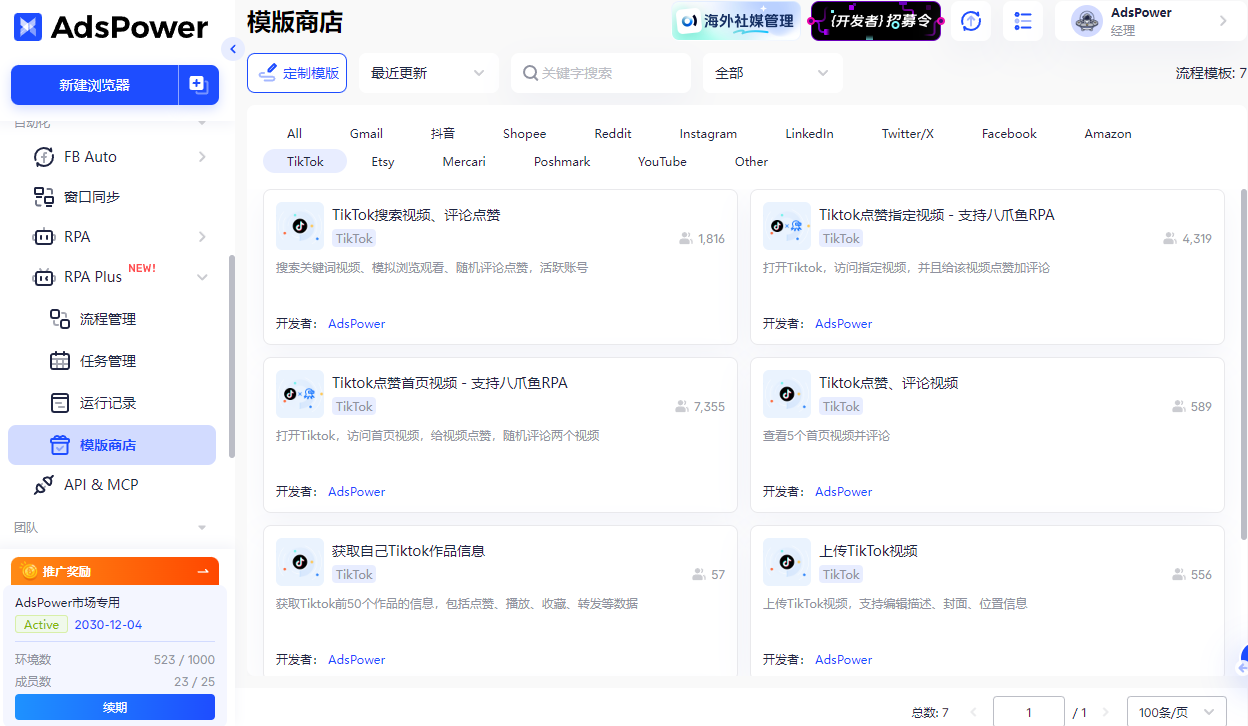Open the list icon next to account avatar
The width and height of the screenshot is (1248, 726).
click(1022, 21)
